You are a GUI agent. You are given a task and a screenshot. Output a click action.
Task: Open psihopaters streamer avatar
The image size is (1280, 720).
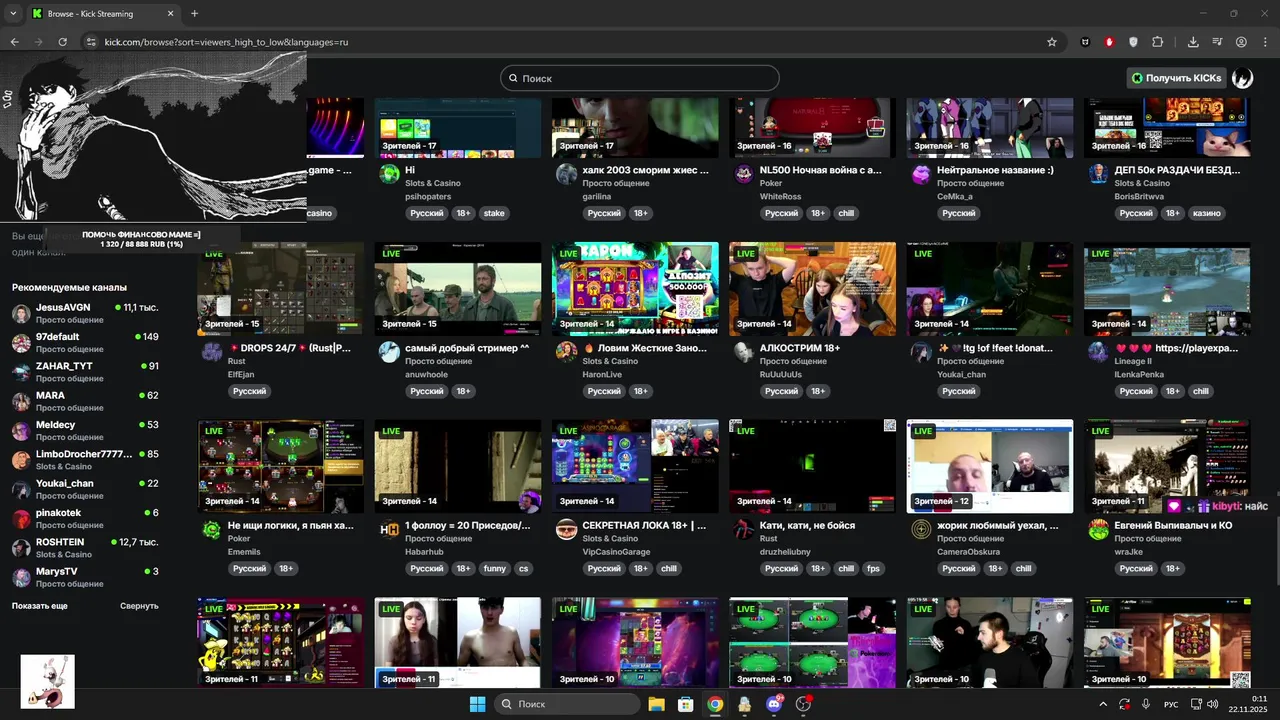(389, 174)
